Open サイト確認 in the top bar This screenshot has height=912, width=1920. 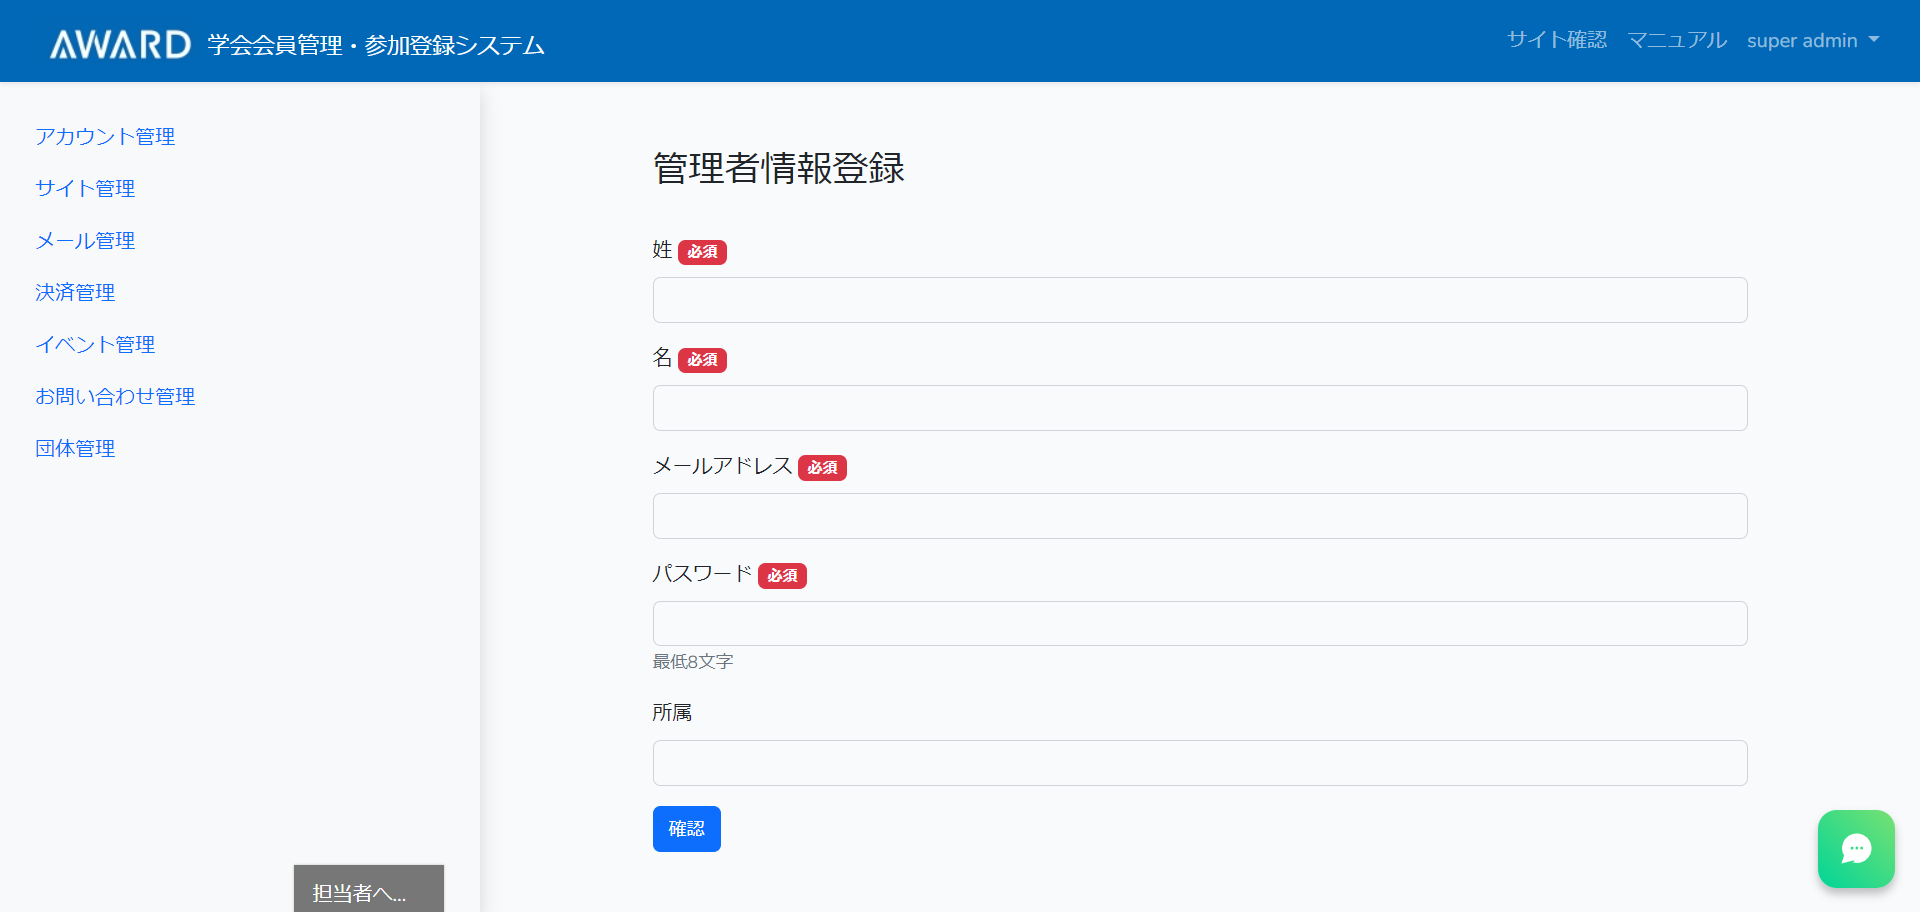coord(1557,40)
